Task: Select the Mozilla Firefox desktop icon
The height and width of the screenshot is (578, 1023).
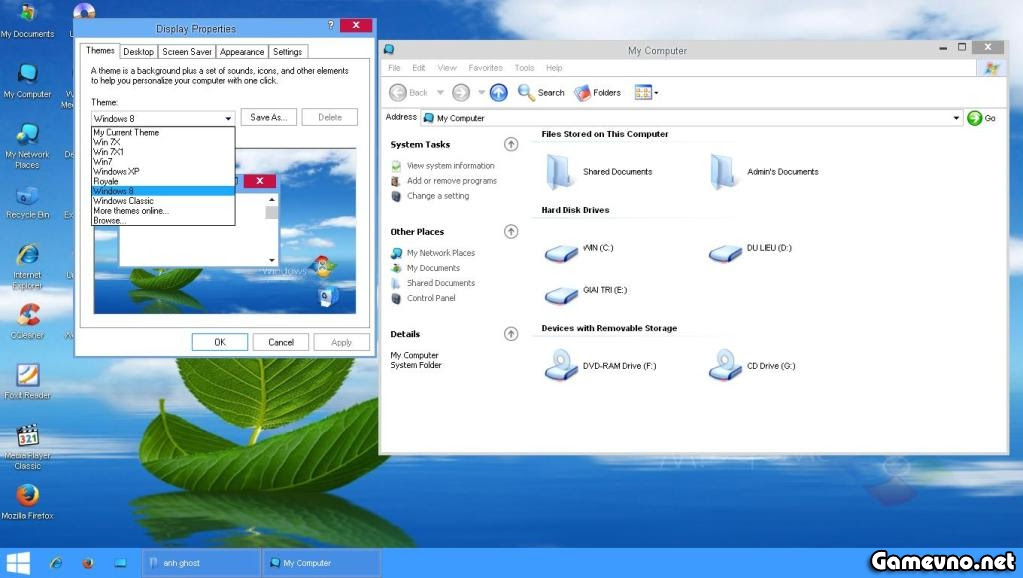Action: click(x=27, y=501)
